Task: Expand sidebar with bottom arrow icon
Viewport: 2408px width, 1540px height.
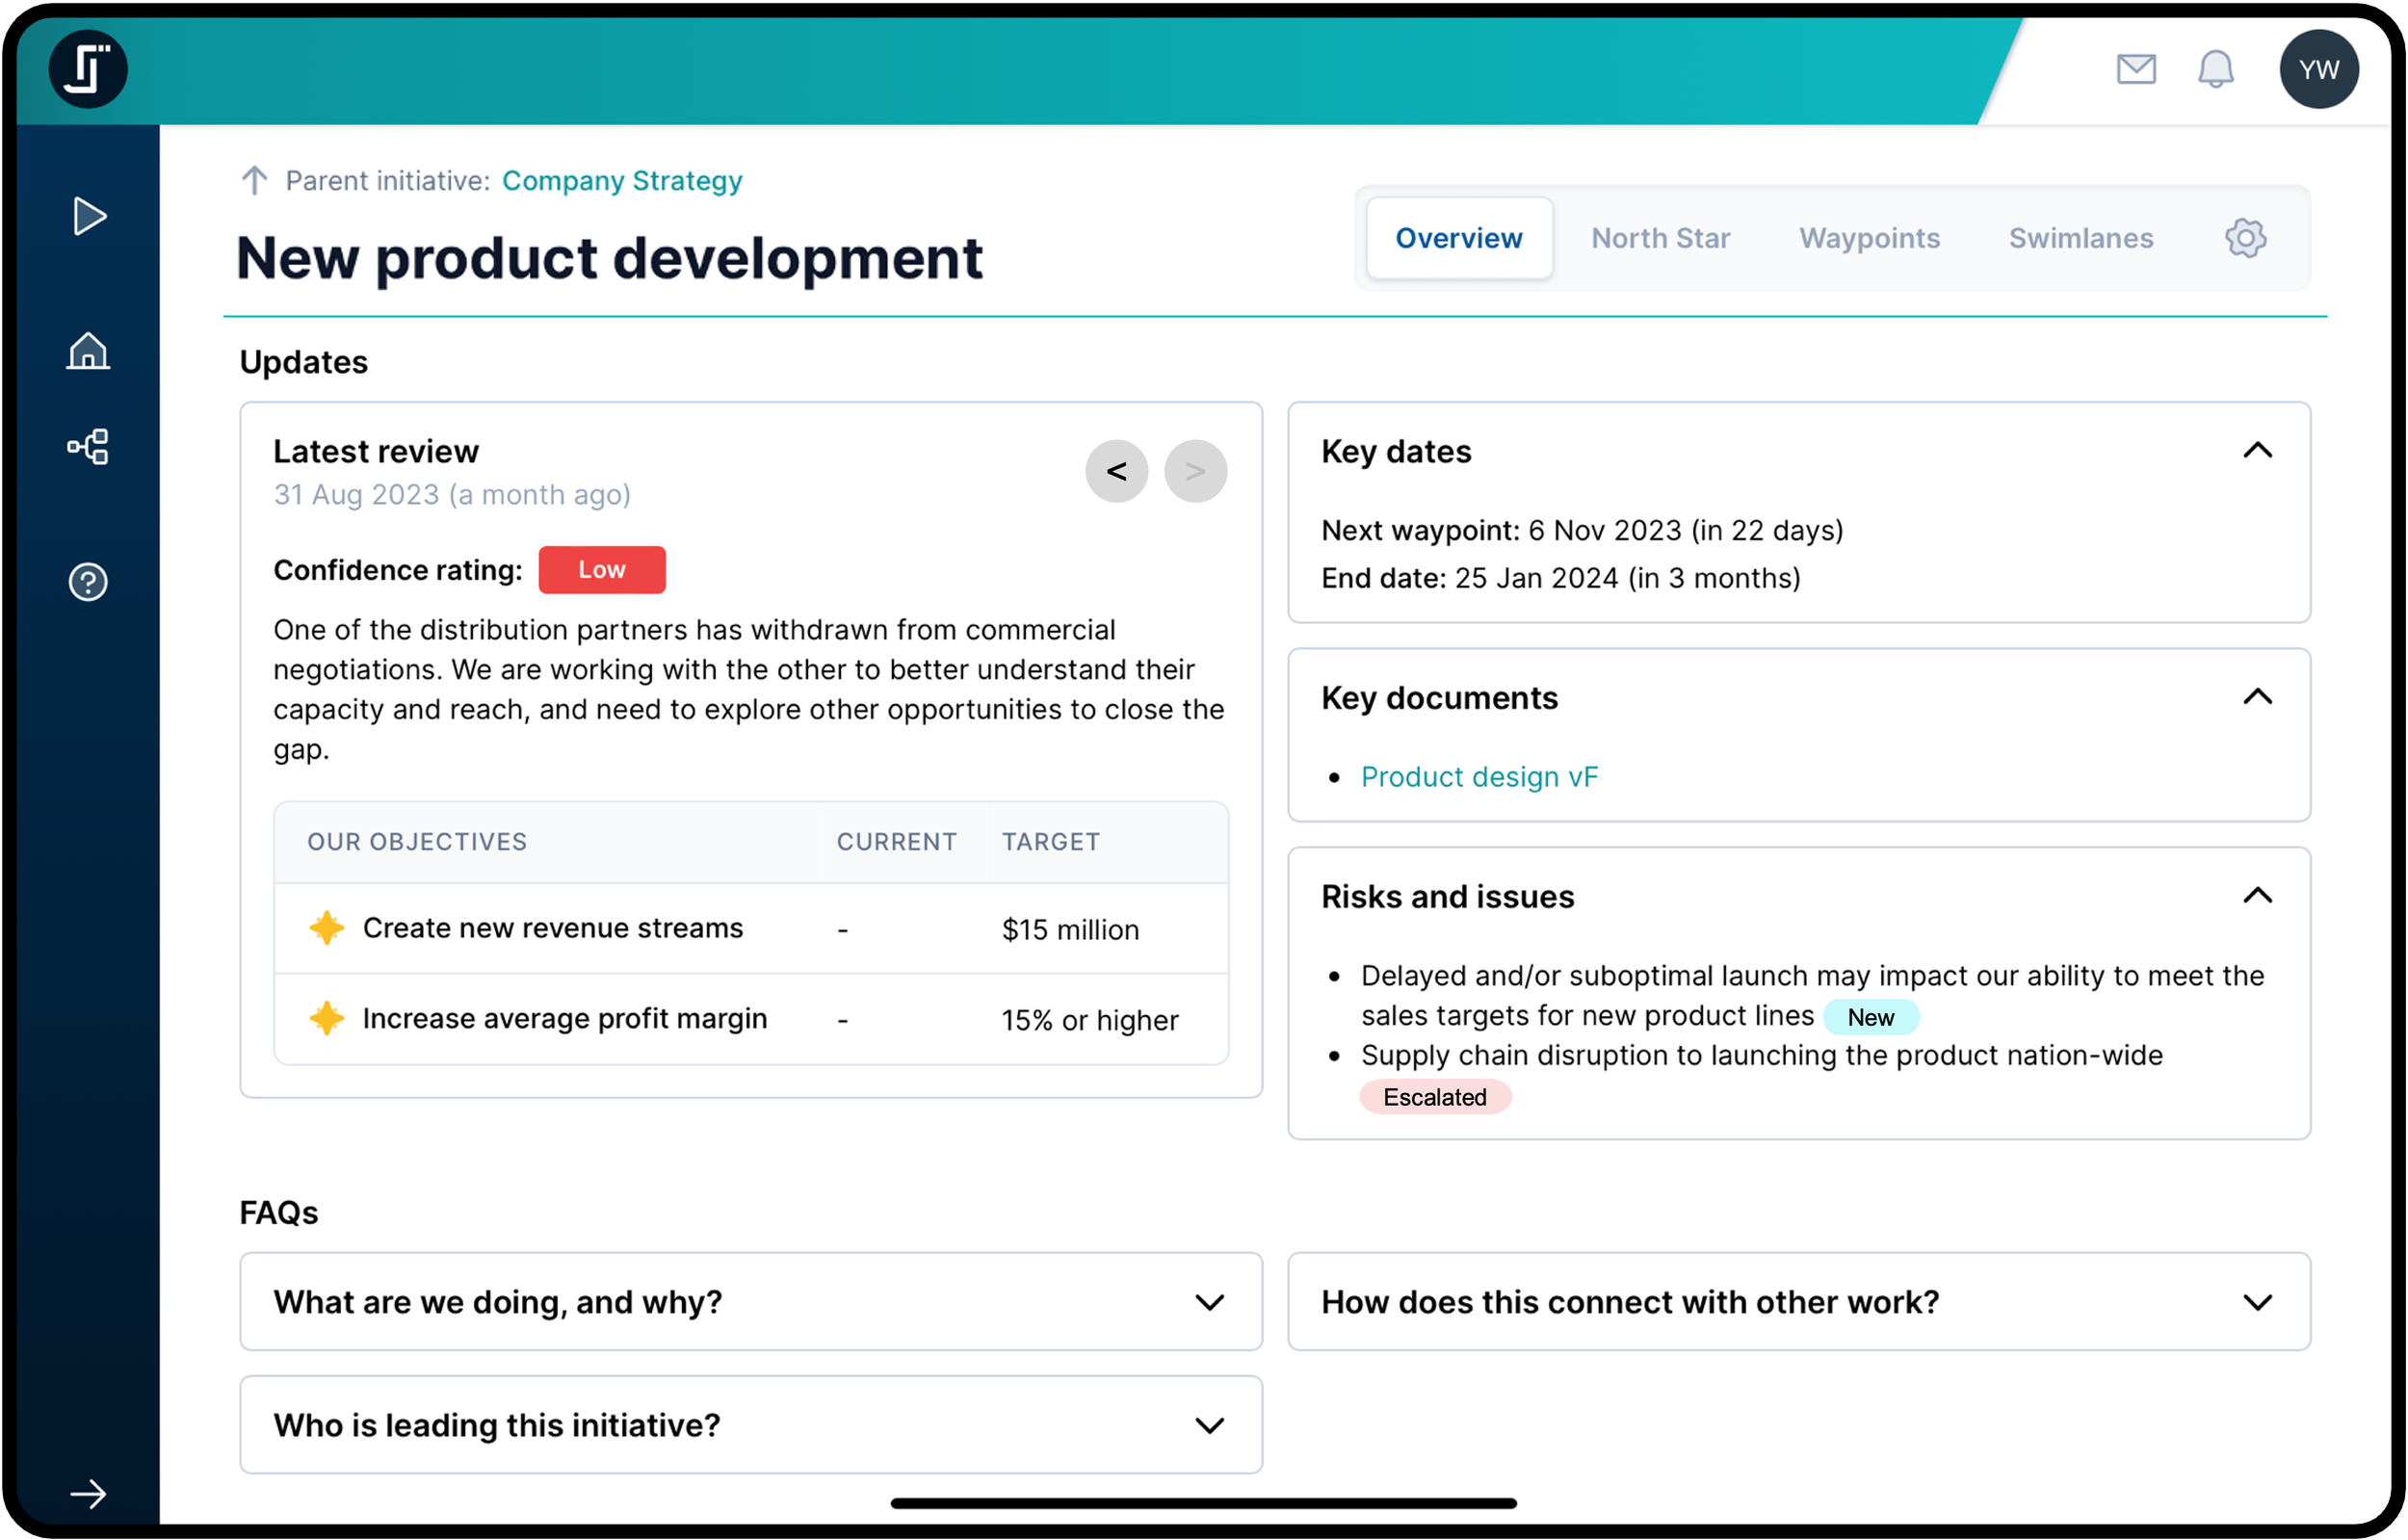Action: click(x=88, y=1494)
